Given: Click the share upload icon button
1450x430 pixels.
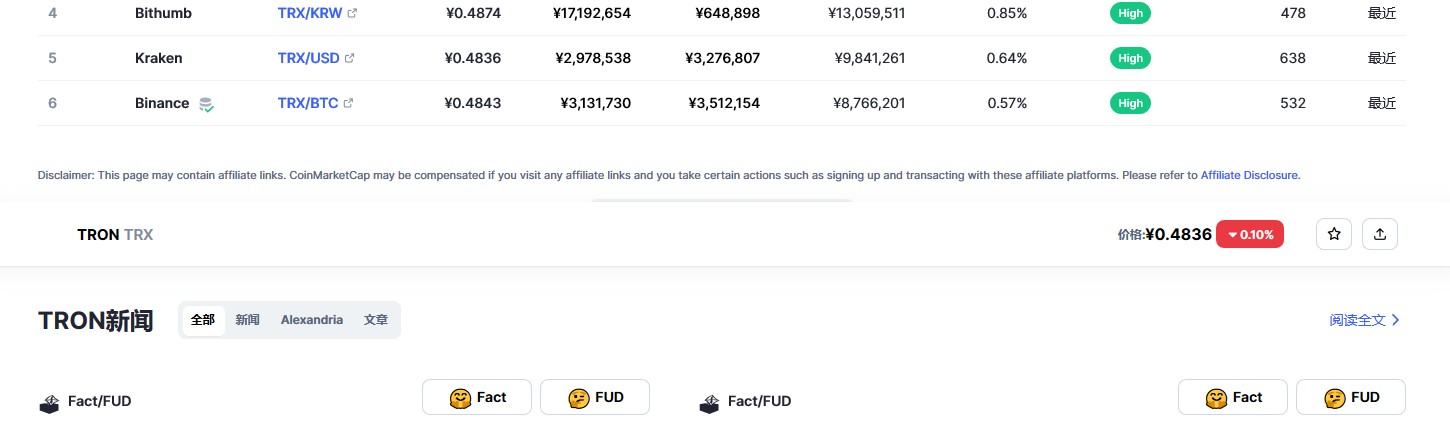Looking at the screenshot, I should click(1380, 234).
